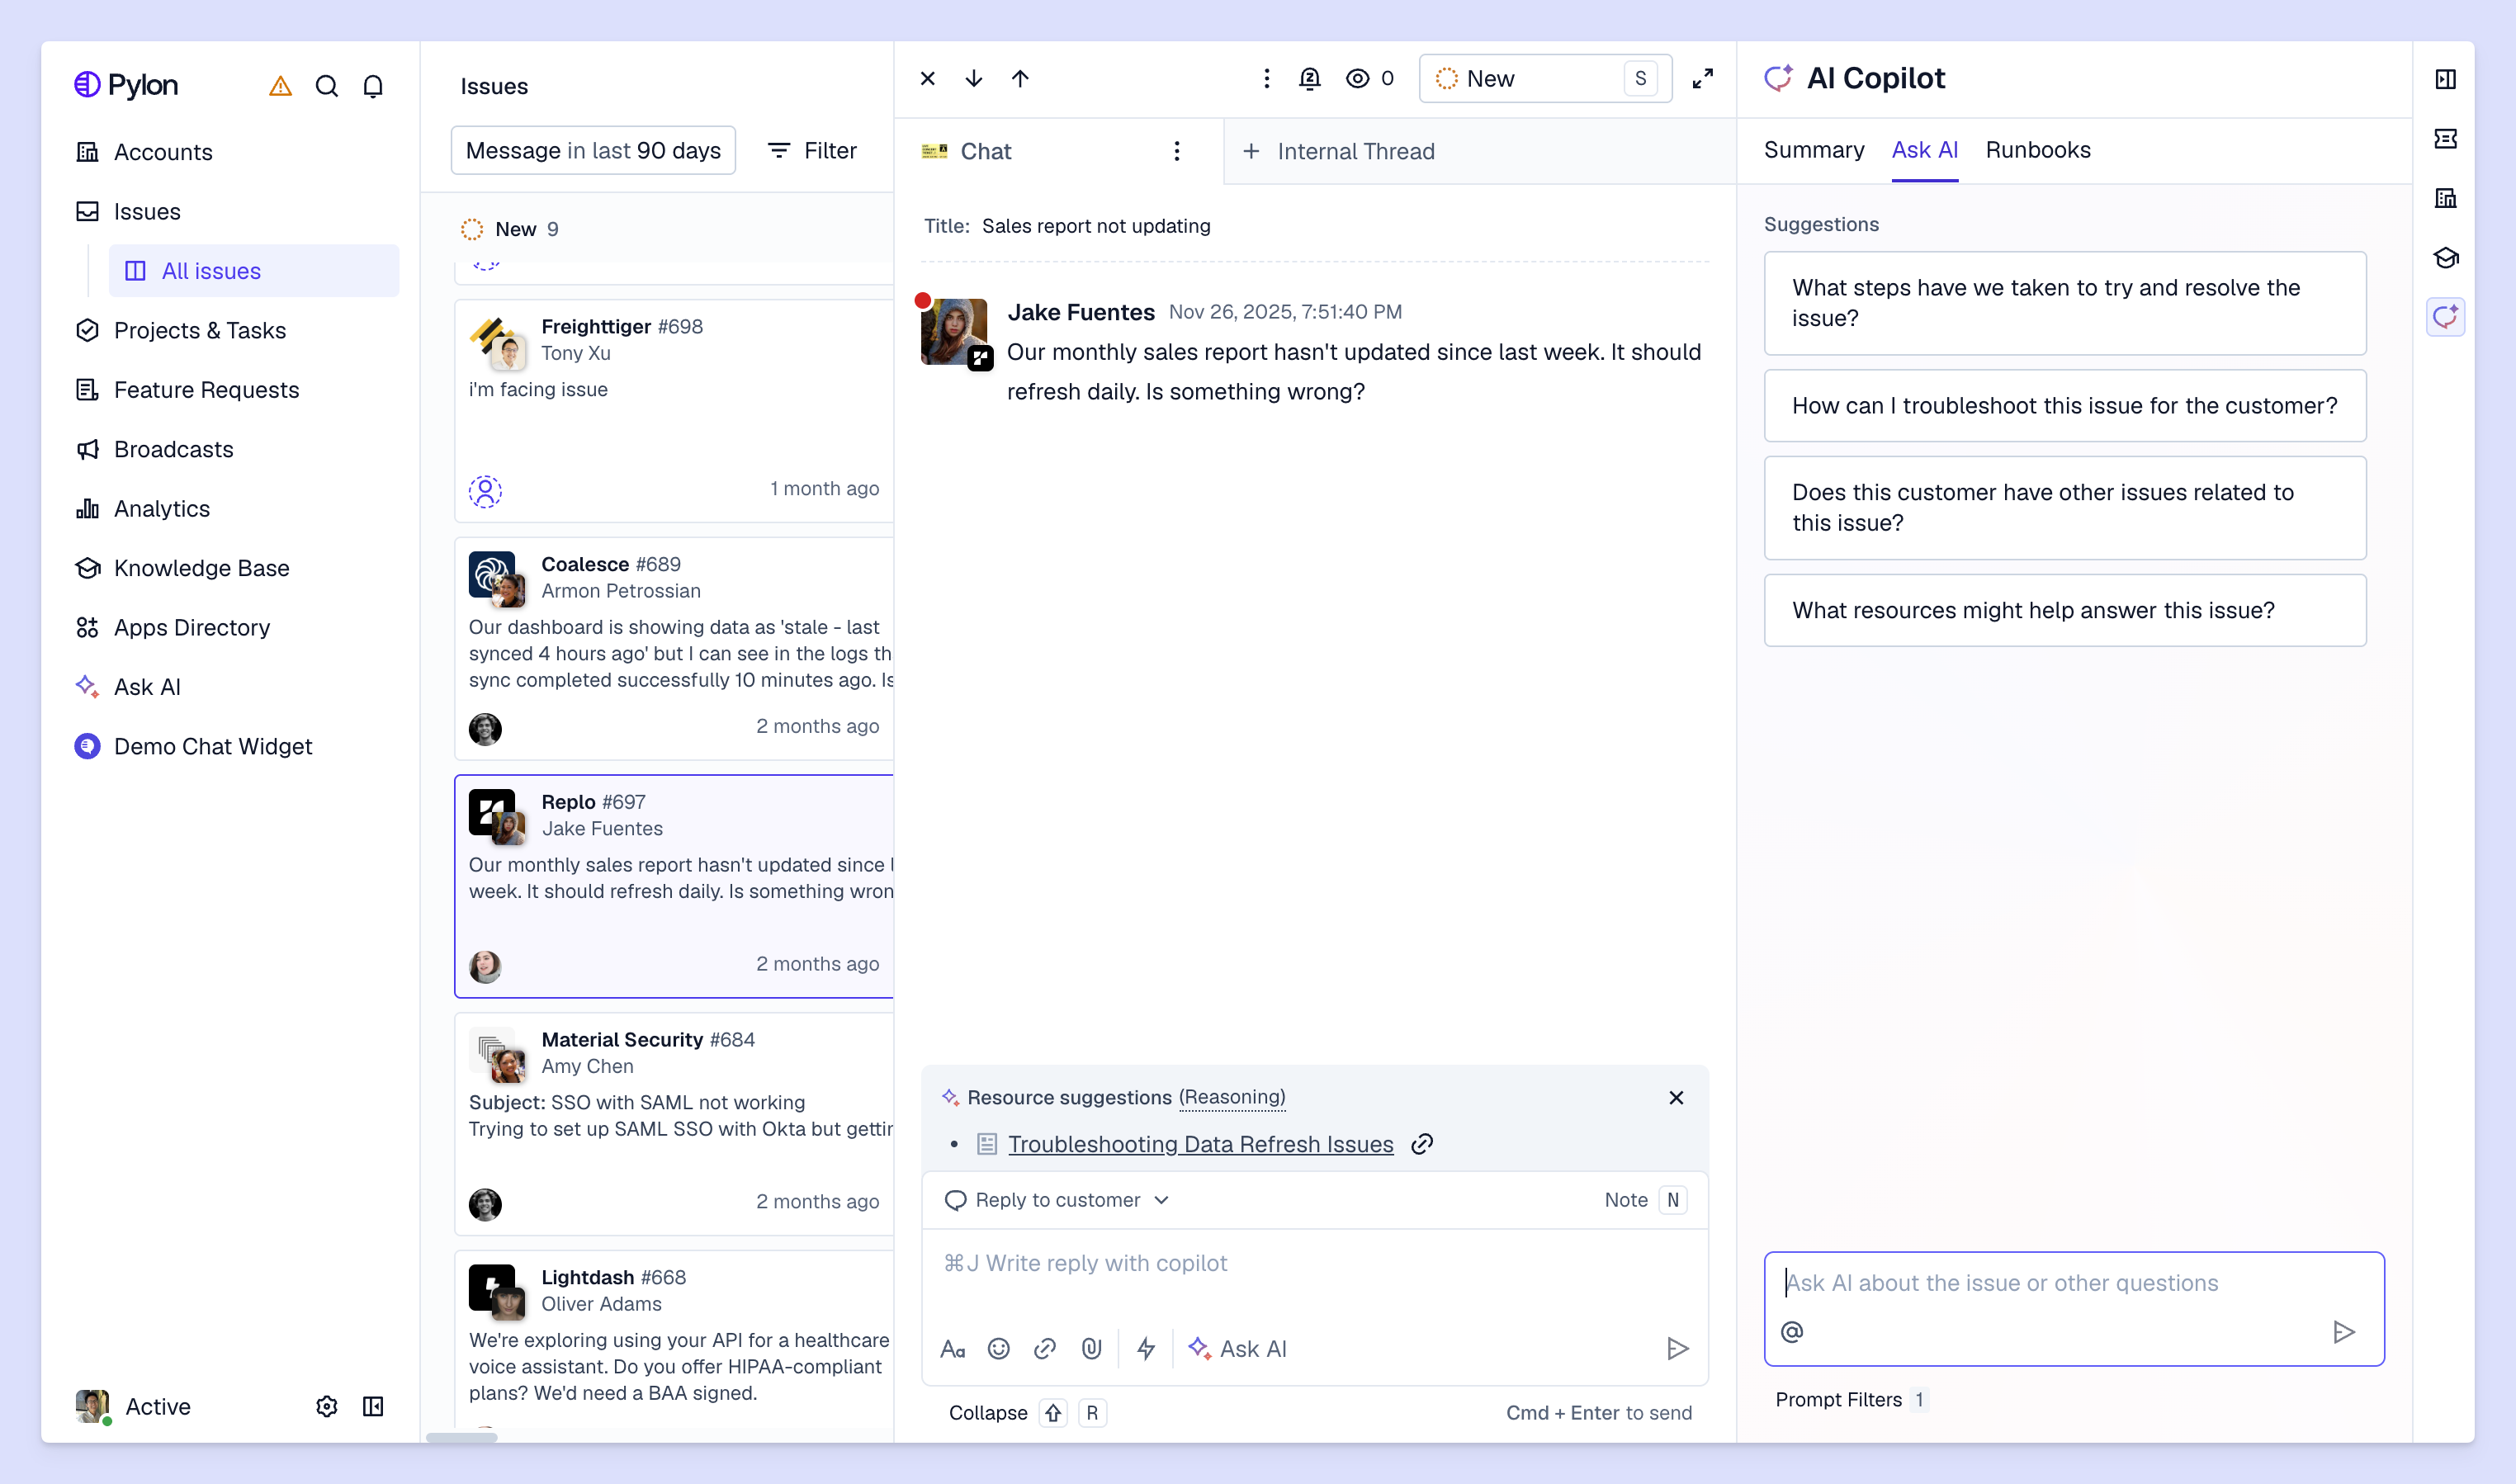
Task: Expand issue view to fullscreen
Action: tap(1703, 78)
